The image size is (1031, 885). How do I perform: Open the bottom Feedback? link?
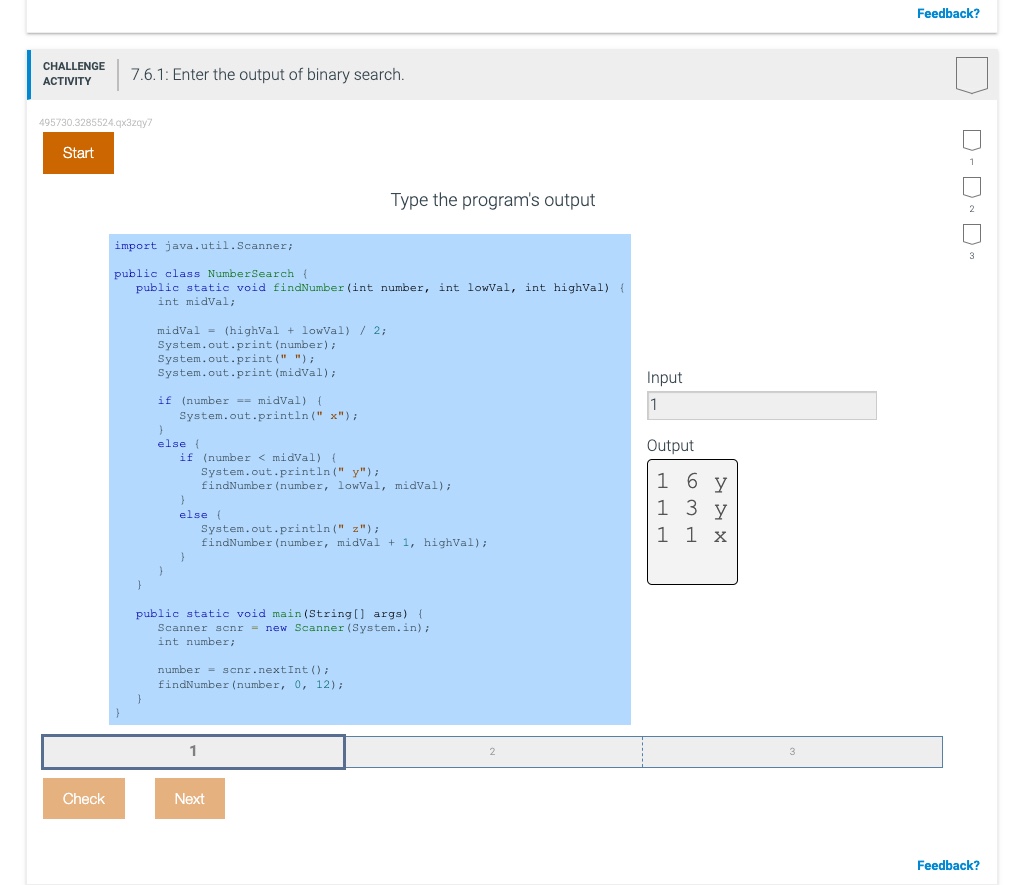coord(948,864)
